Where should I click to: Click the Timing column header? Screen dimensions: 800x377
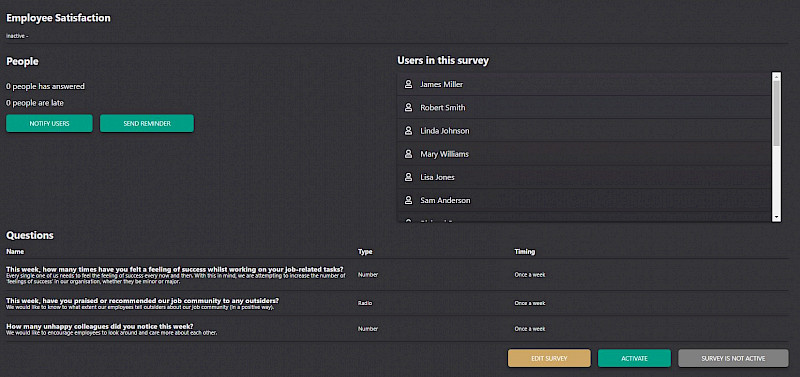tap(524, 252)
